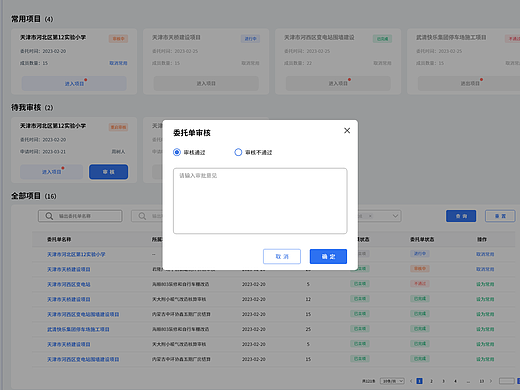This screenshot has width=520, height=390.
Task: Jump to page 13 in the pagination
Action: pos(481,381)
